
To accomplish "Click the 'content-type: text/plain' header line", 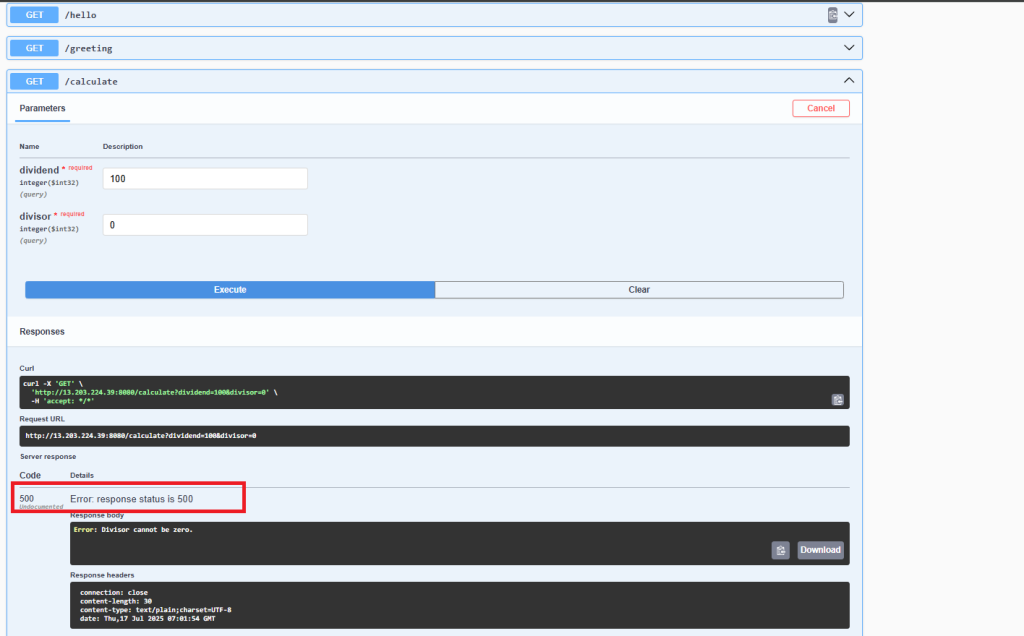I will coord(155,610).
